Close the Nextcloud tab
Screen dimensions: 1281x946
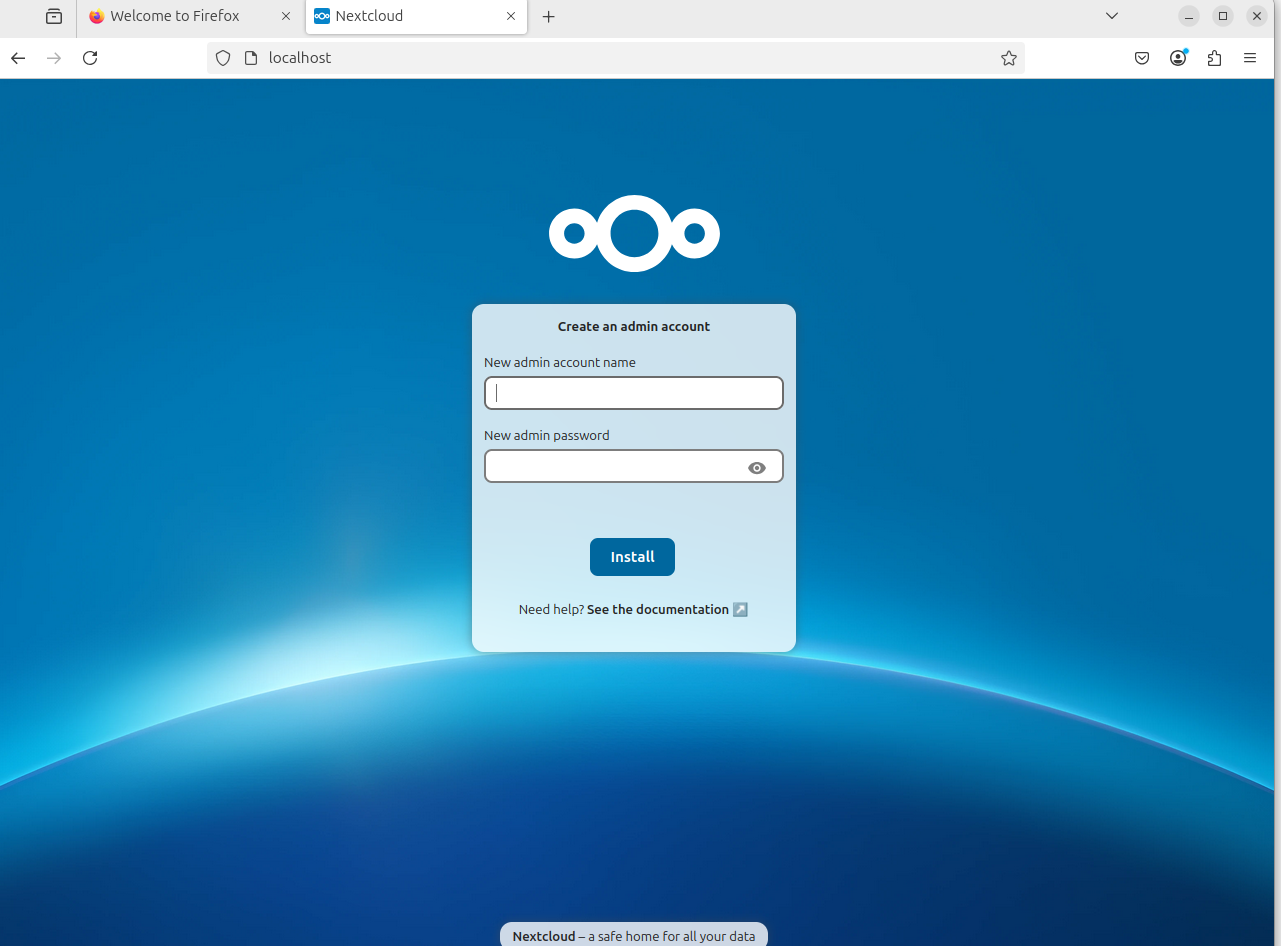(x=511, y=16)
